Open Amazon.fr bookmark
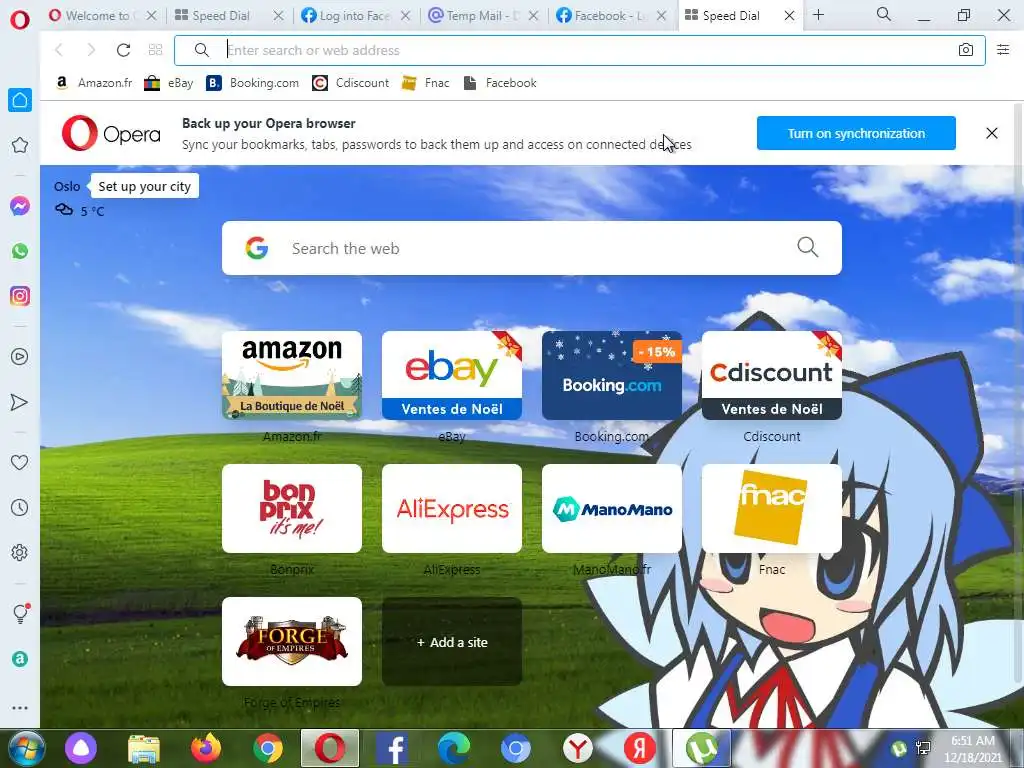The width and height of the screenshot is (1024, 768). [93, 83]
